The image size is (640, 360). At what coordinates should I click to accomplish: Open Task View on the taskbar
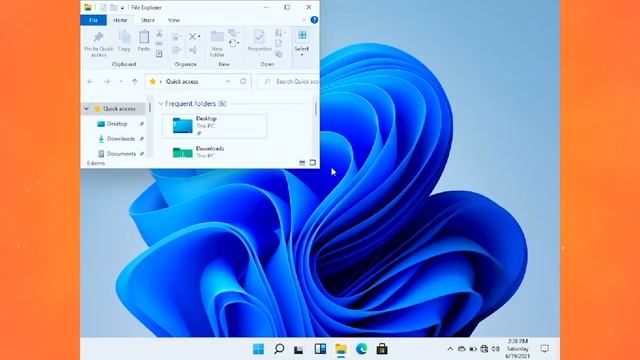point(299,349)
